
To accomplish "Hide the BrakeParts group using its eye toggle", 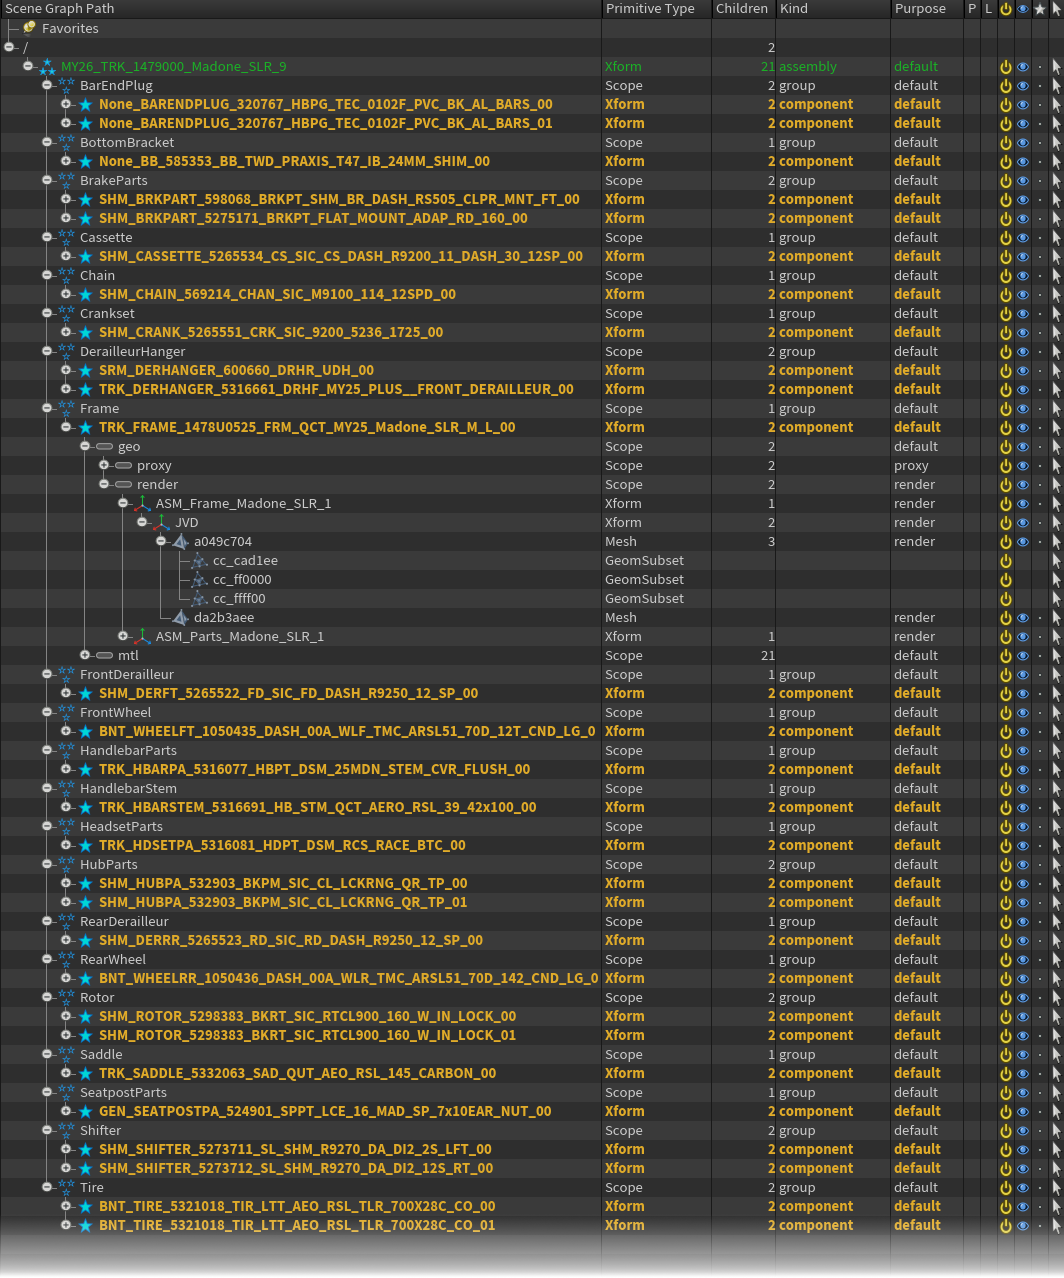I will click(1022, 180).
